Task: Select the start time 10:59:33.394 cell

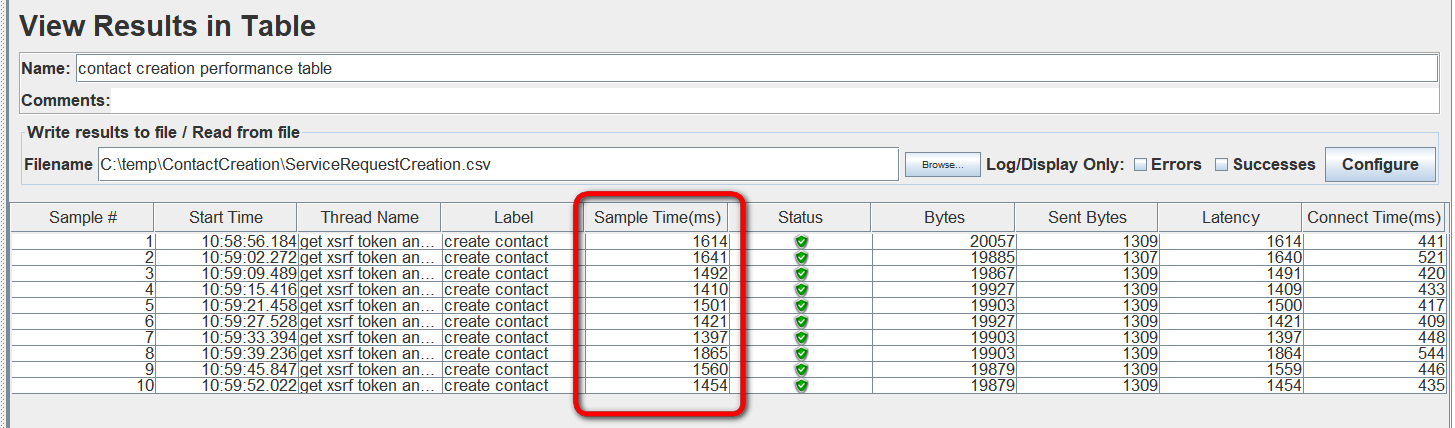Action: tap(226, 338)
